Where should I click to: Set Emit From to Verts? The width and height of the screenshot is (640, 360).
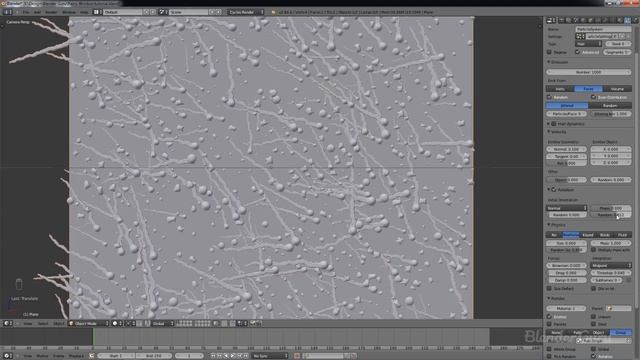point(560,89)
